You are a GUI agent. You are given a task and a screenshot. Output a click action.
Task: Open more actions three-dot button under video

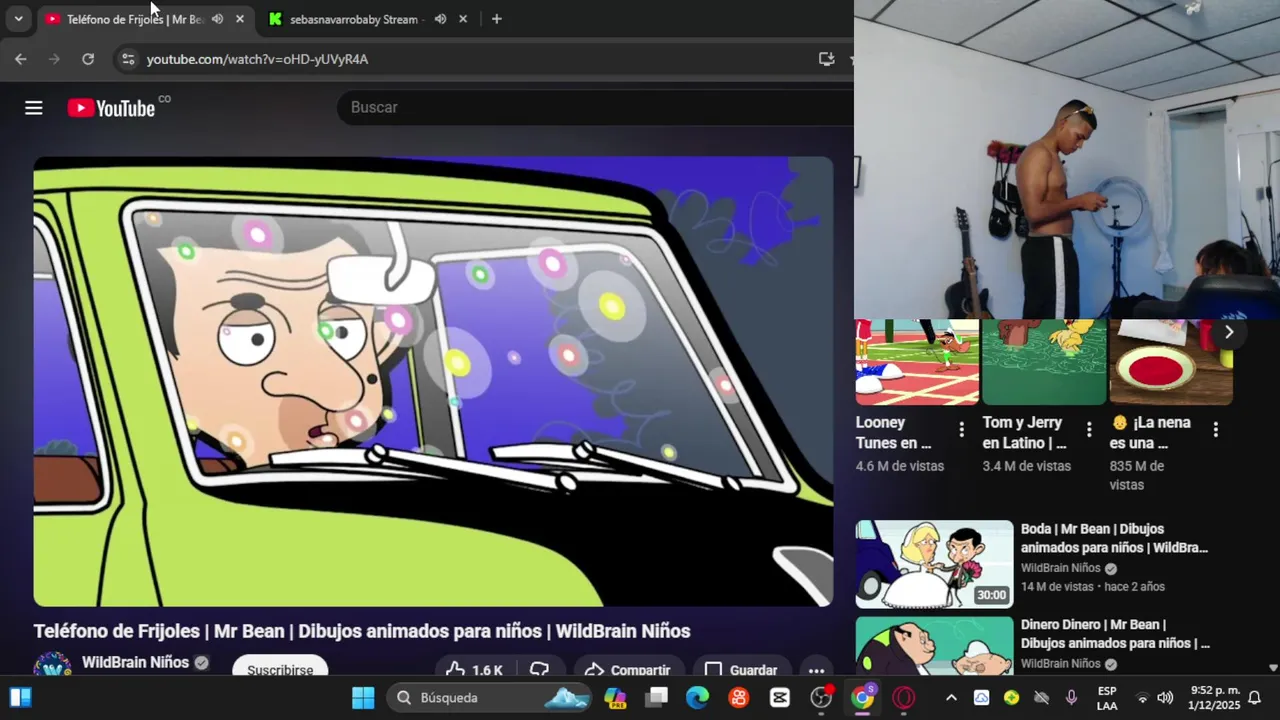(816, 670)
